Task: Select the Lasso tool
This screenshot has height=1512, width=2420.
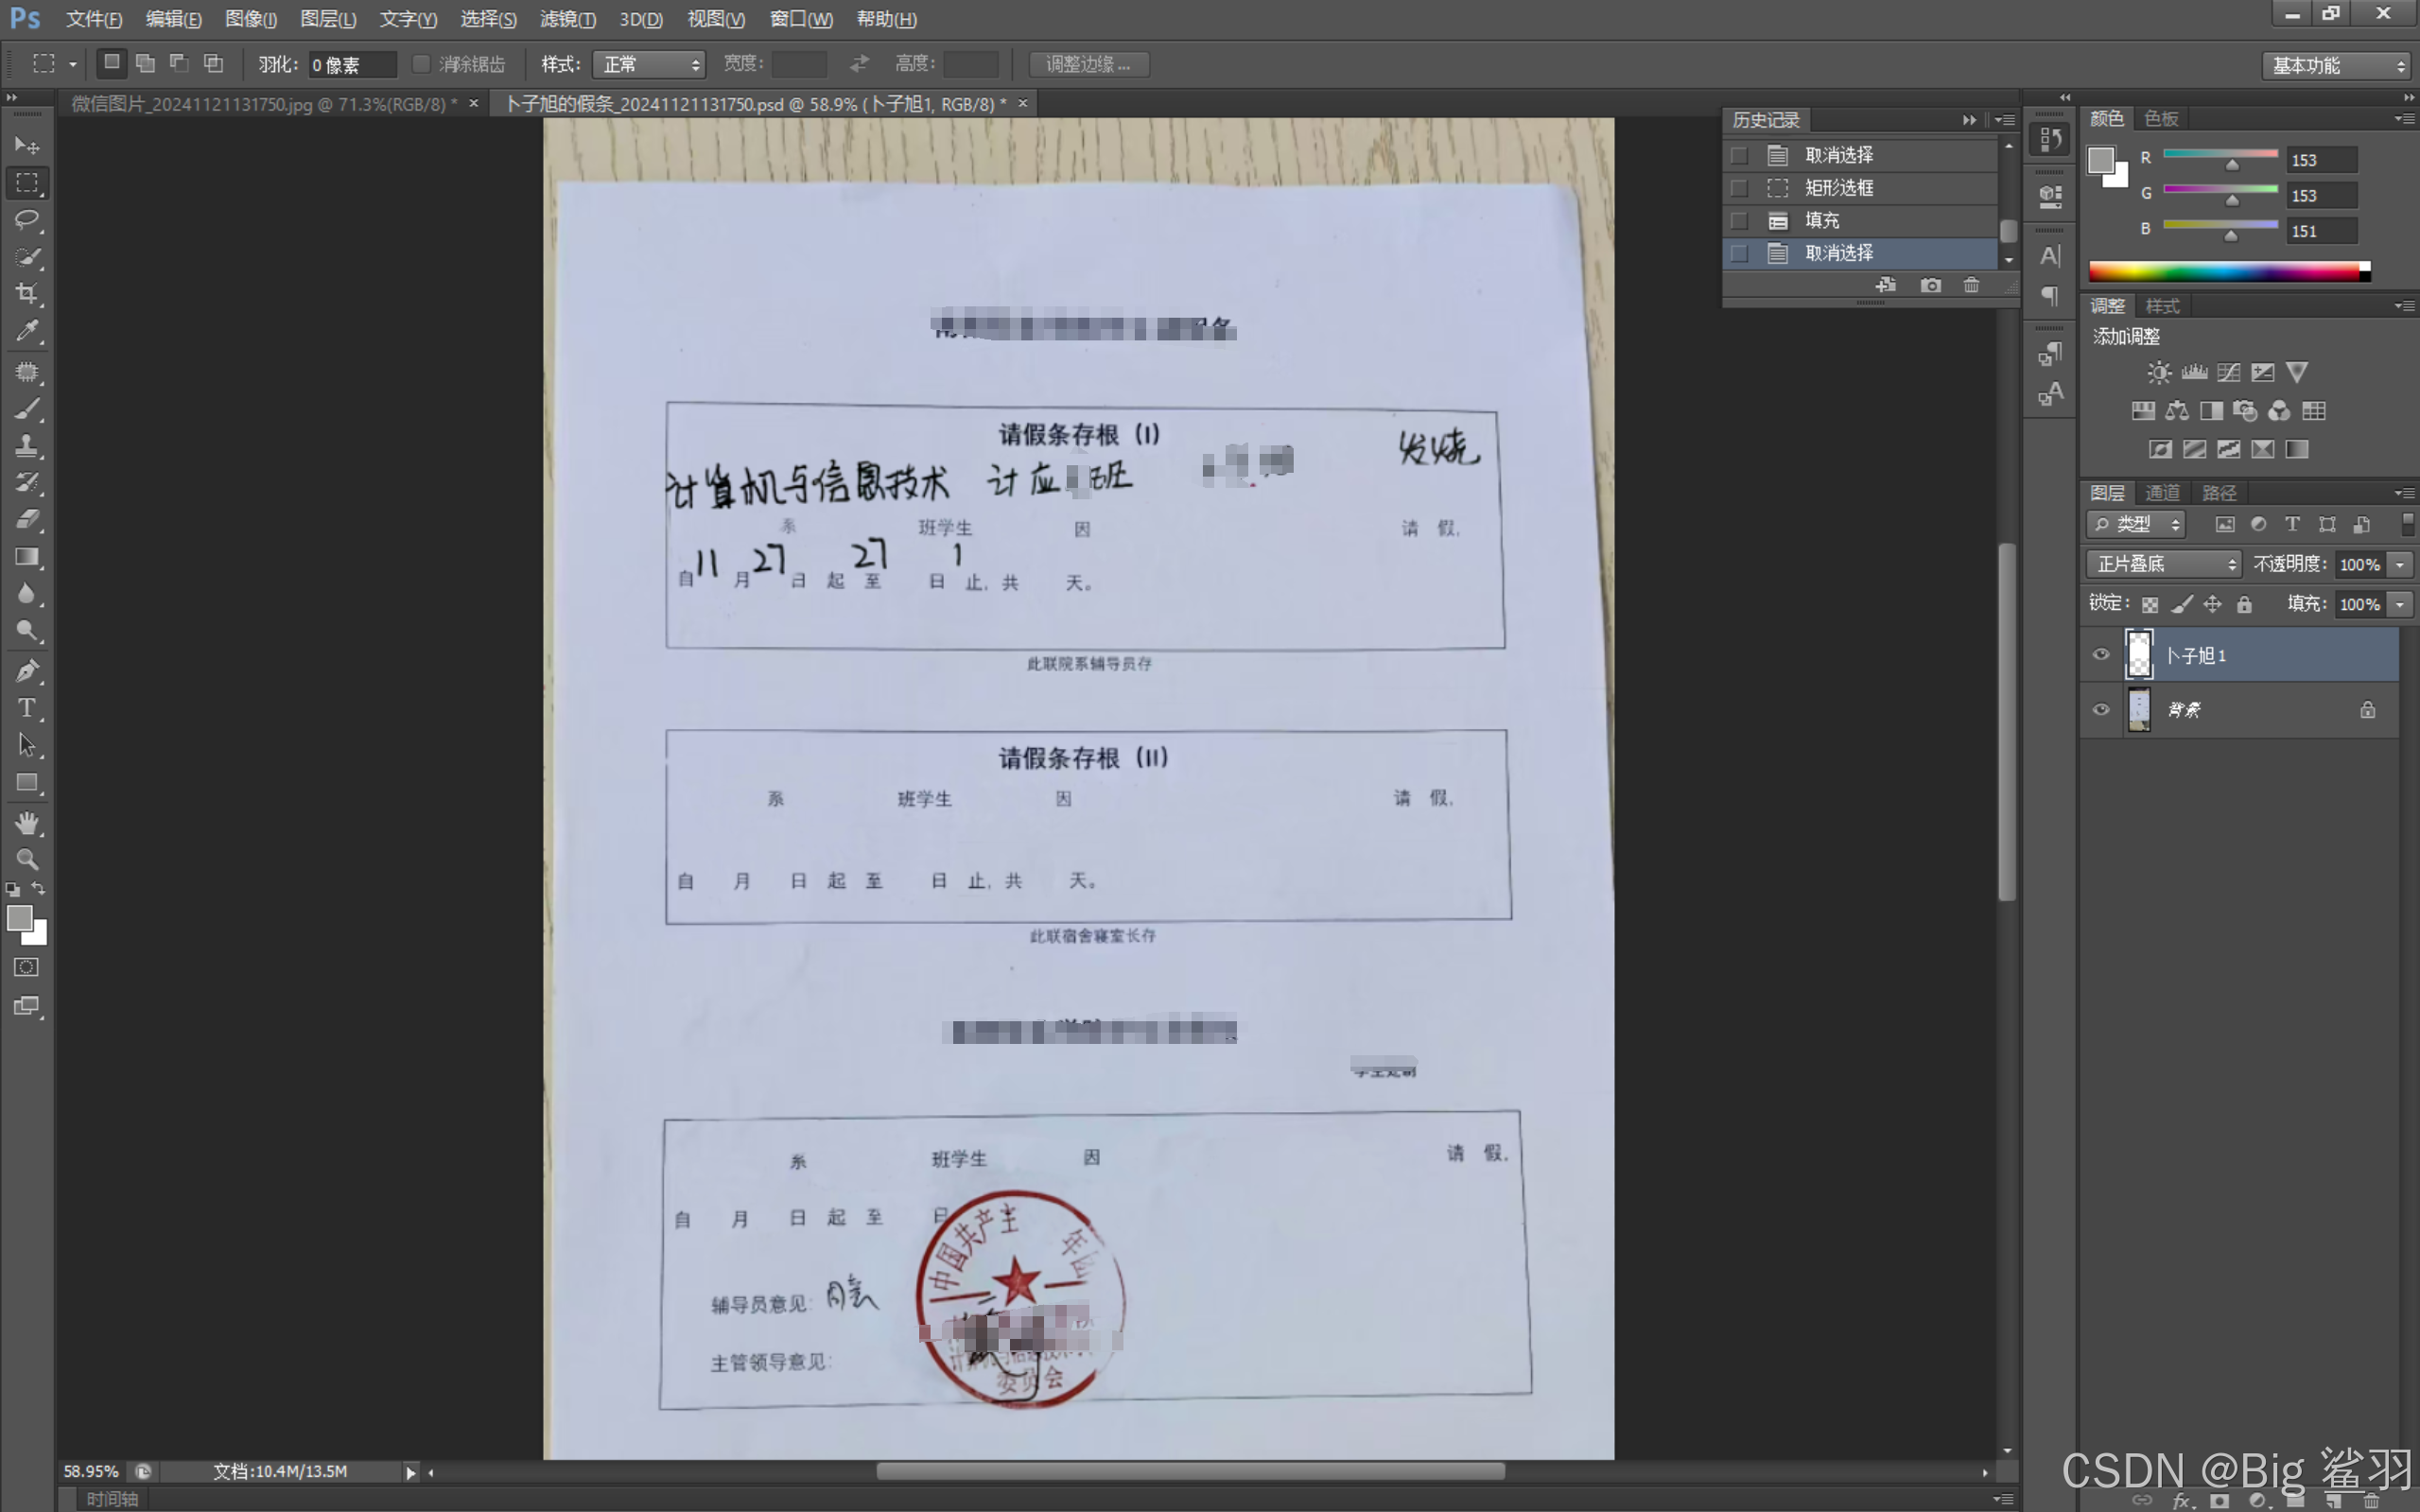Action: pyautogui.click(x=27, y=219)
